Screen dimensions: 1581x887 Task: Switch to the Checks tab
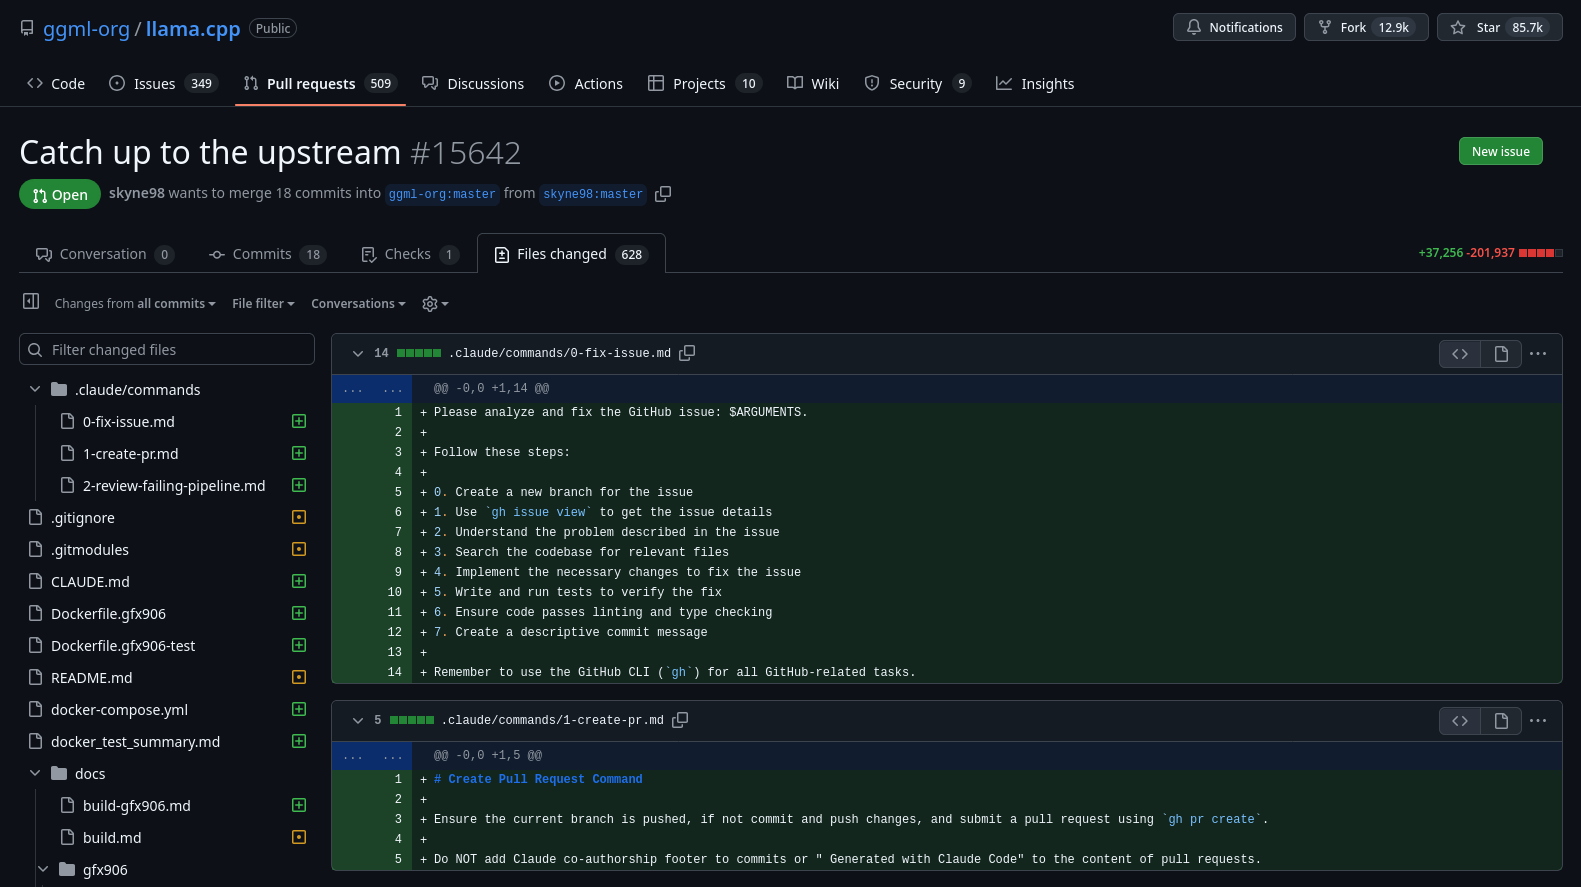click(x=410, y=255)
